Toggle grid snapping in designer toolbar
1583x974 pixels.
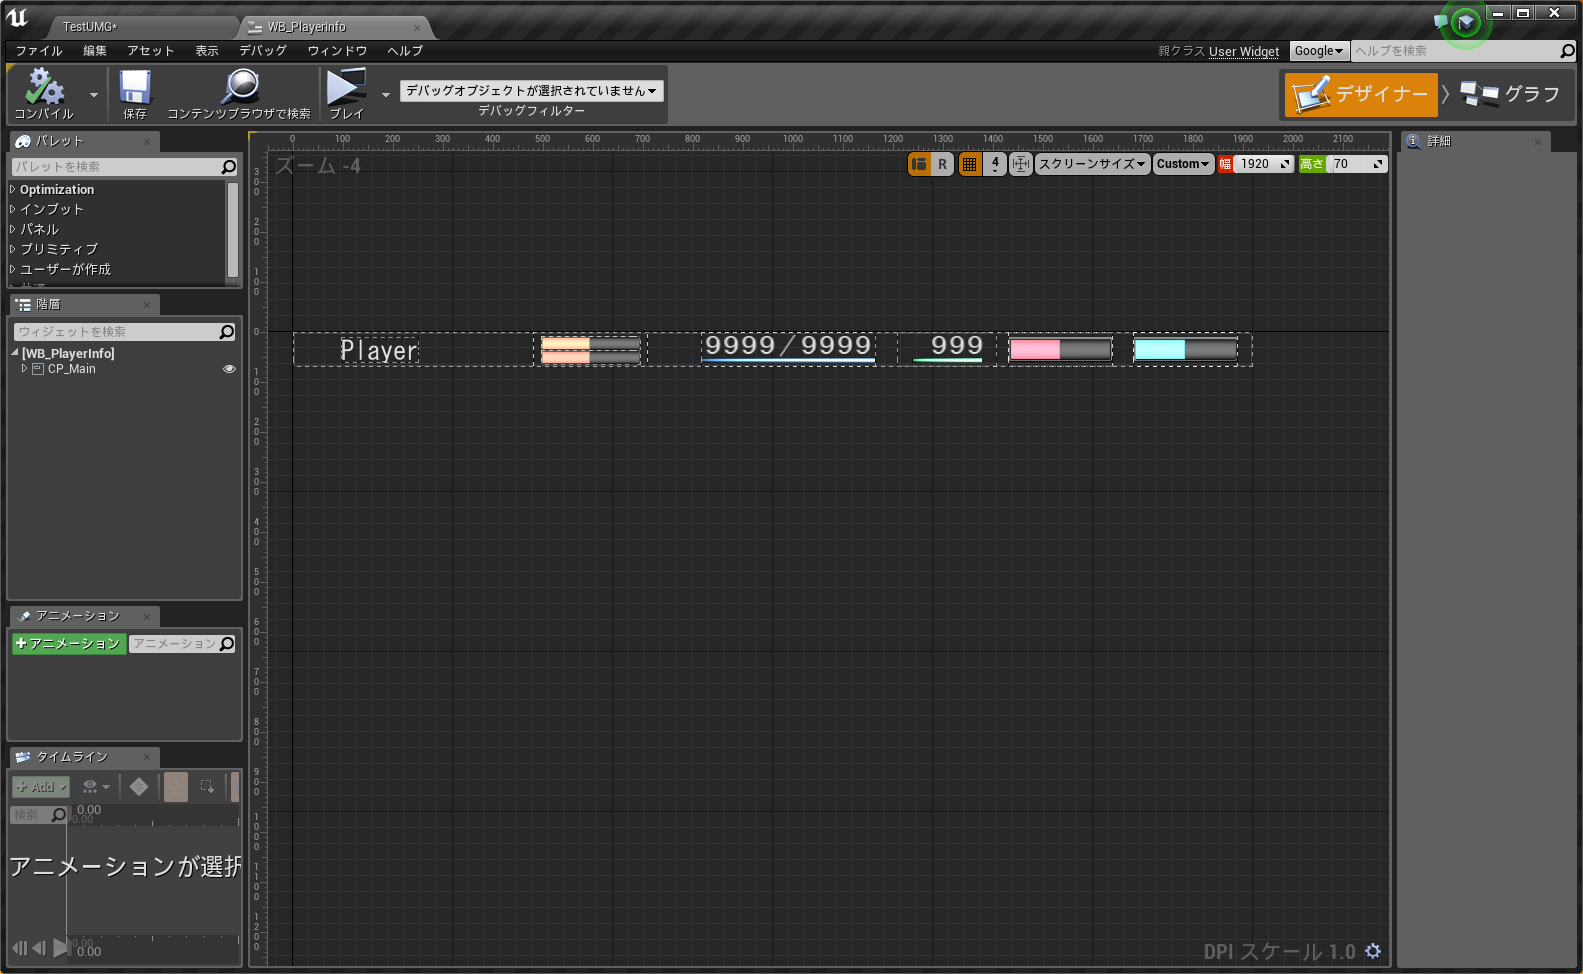(969, 164)
